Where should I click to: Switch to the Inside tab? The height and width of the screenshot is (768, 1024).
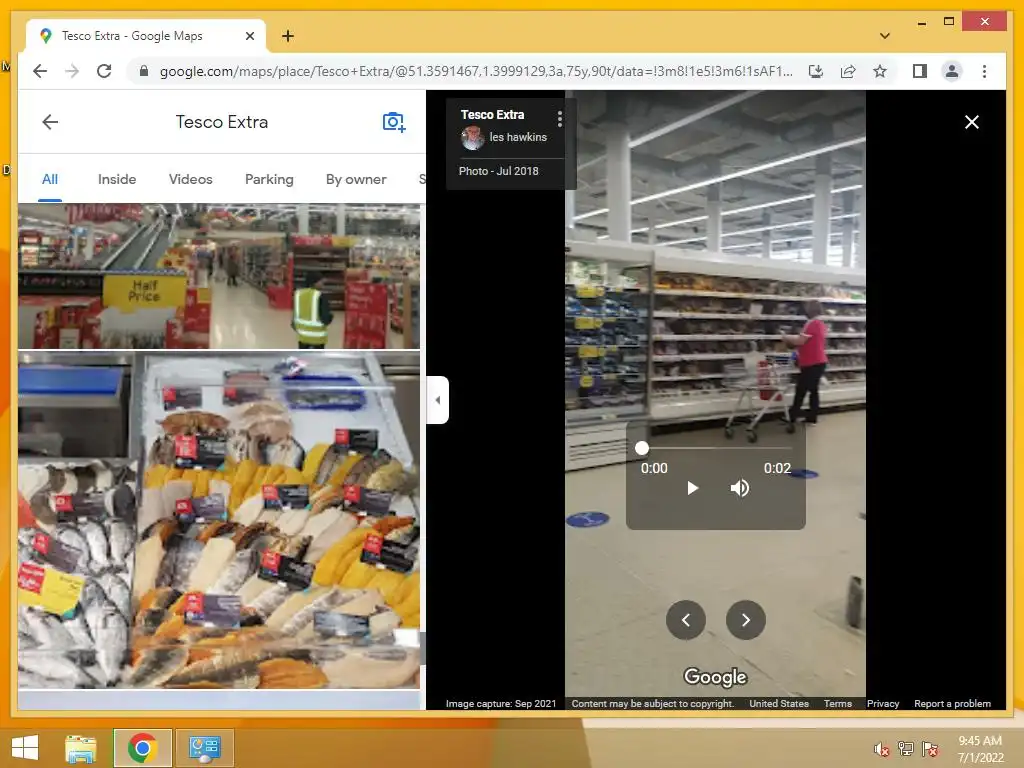click(x=117, y=180)
